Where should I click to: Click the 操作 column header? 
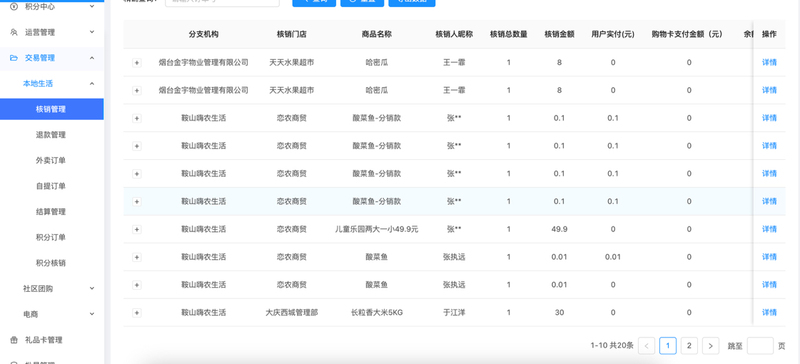click(769, 34)
